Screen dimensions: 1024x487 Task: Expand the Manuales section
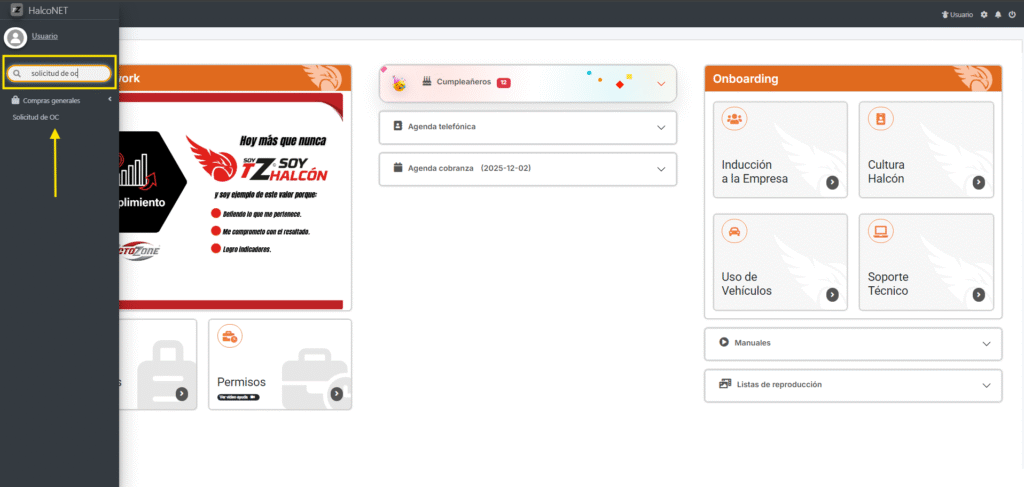click(986, 343)
